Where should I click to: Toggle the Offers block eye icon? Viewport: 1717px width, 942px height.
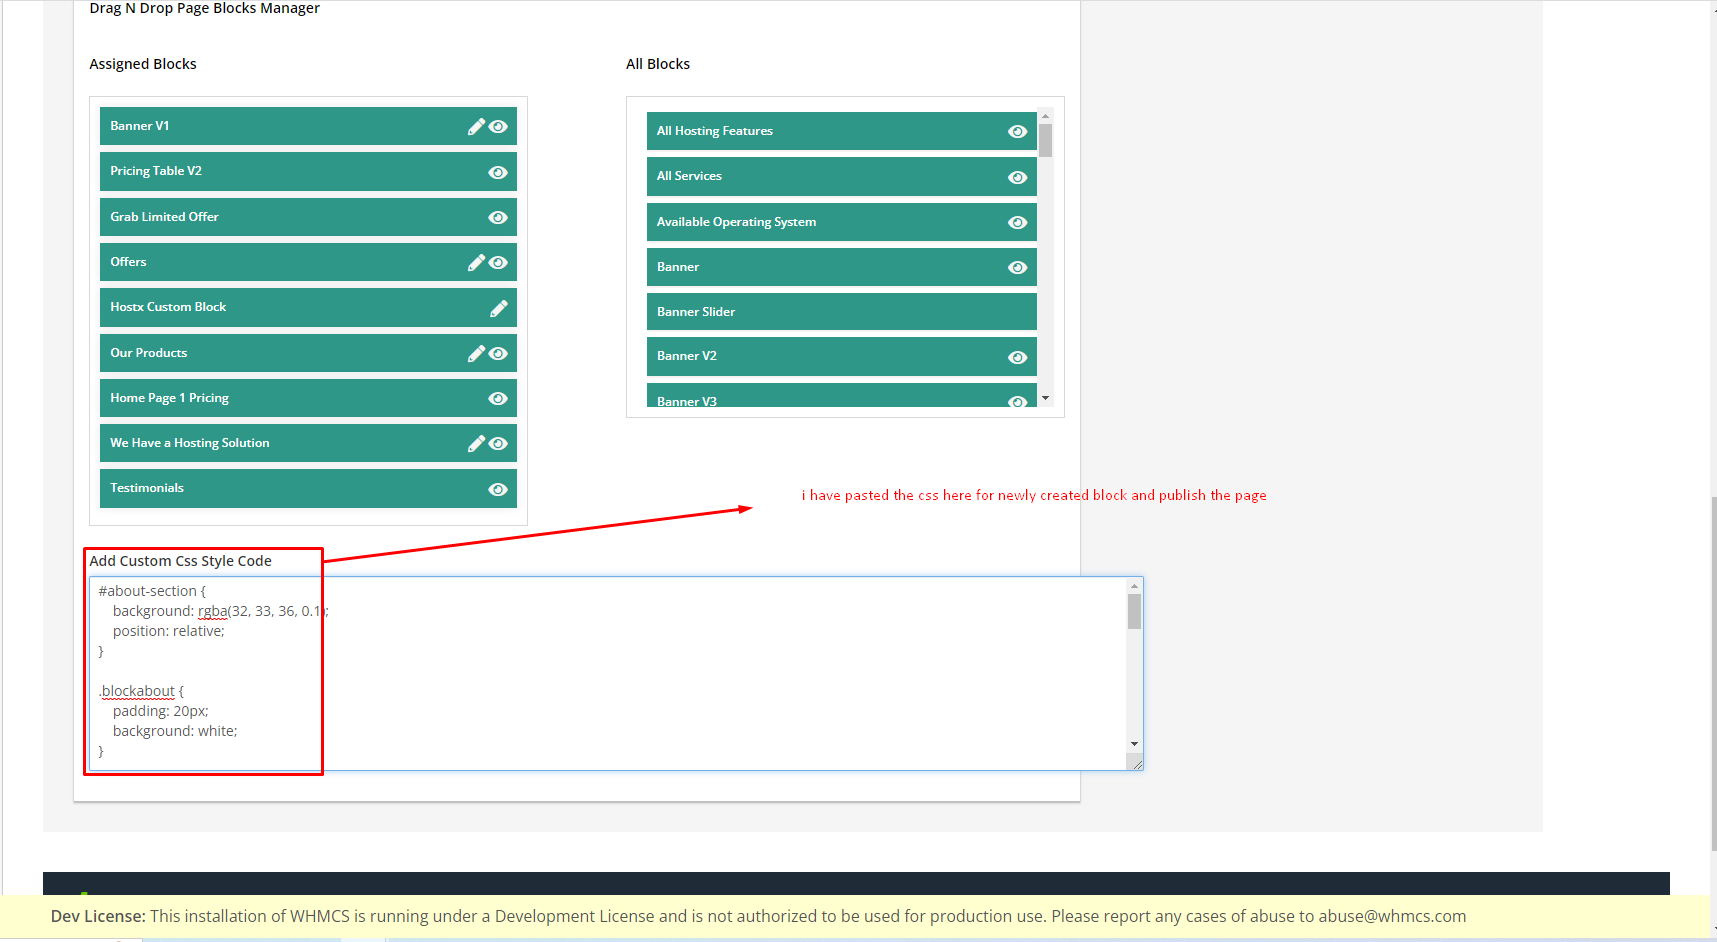click(x=498, y=263)
